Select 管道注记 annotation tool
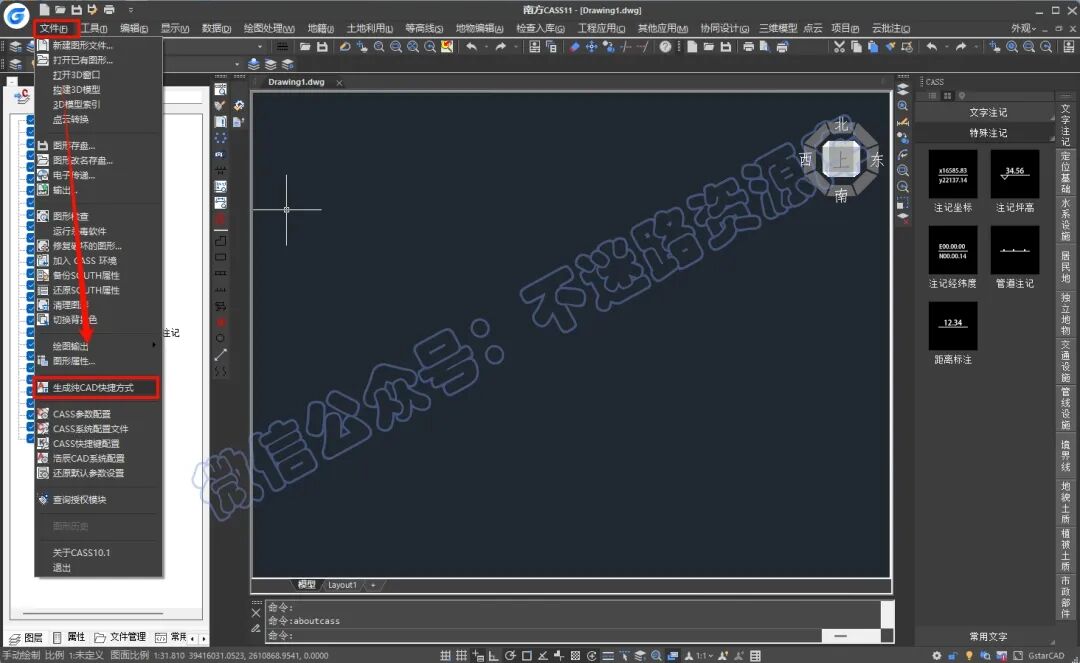Viewport: 1080px width, 663px height. (1015, 250)
